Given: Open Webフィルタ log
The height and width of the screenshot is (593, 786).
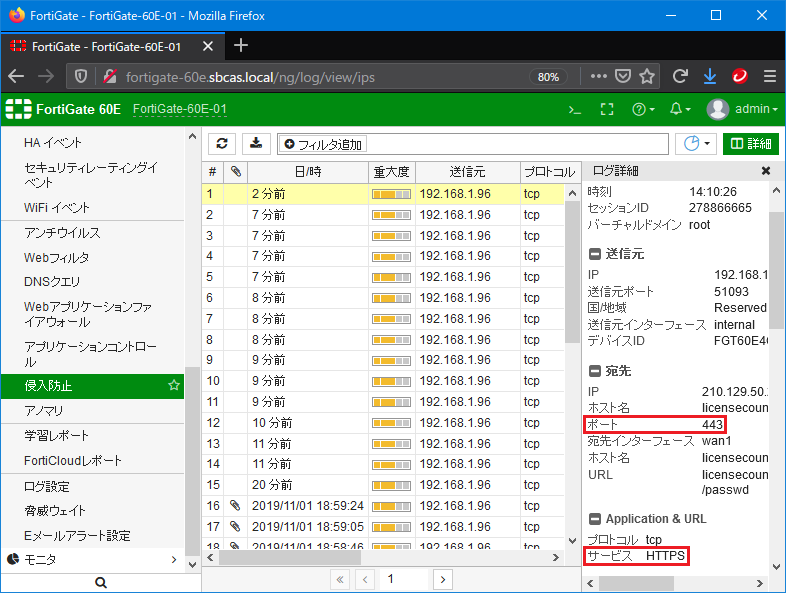Looking at the screenshot, I should click(56, 258).
